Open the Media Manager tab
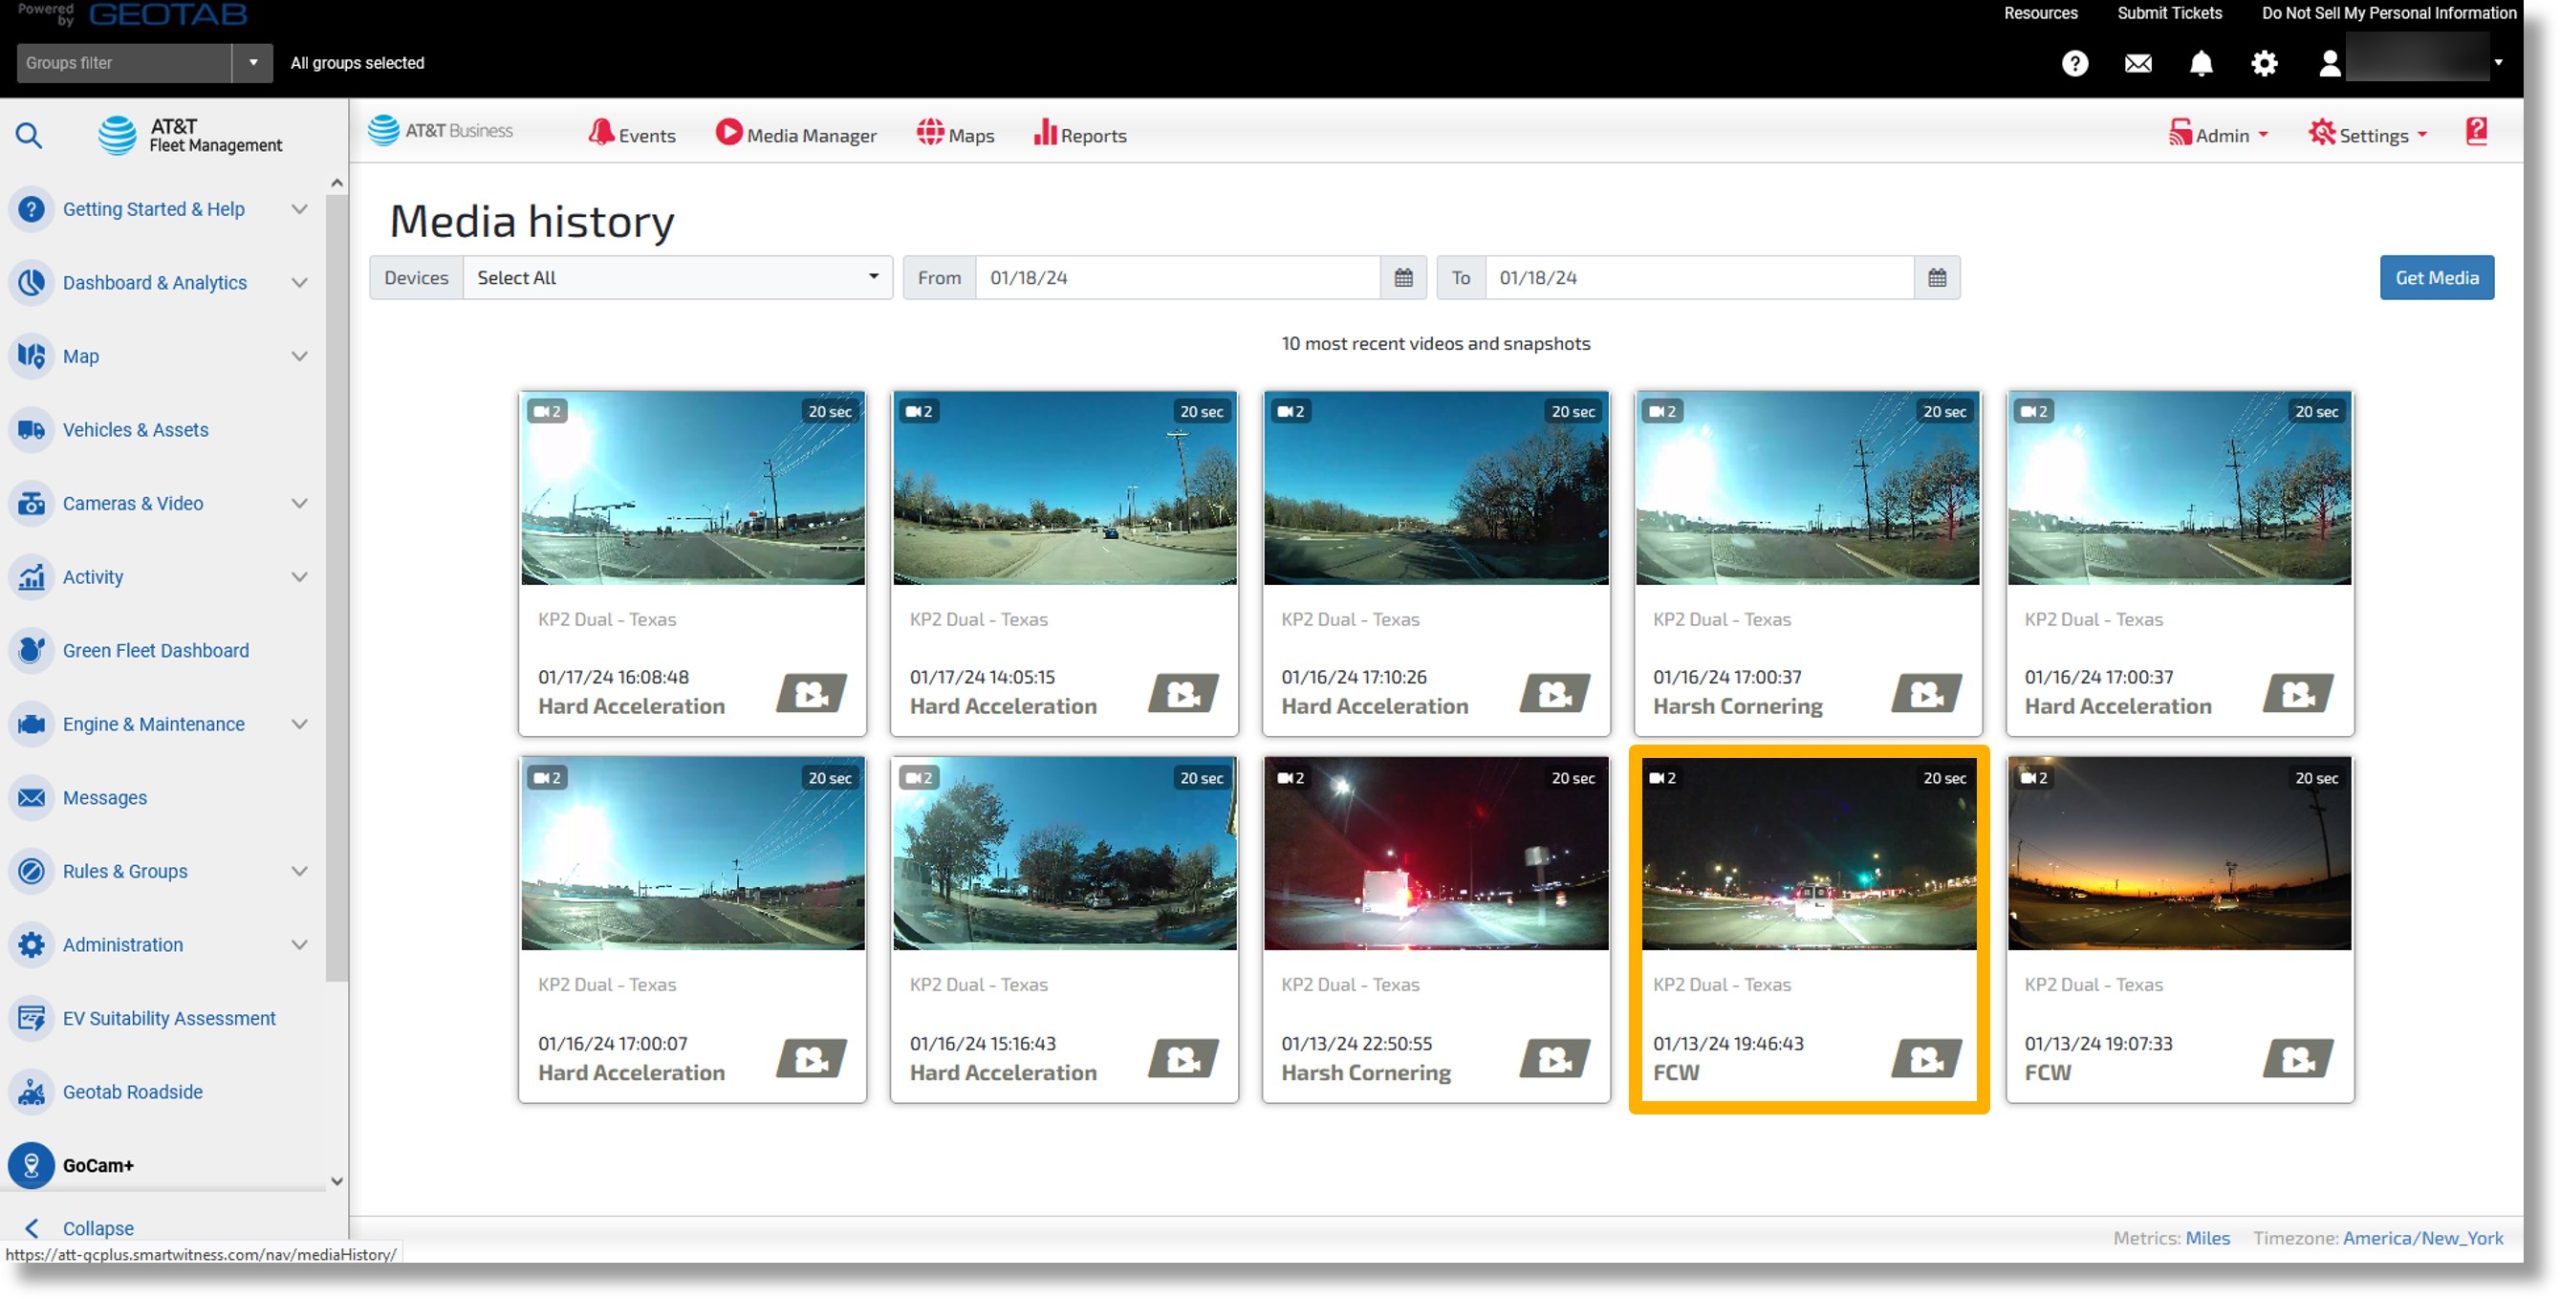 click(x=796, y=134)
